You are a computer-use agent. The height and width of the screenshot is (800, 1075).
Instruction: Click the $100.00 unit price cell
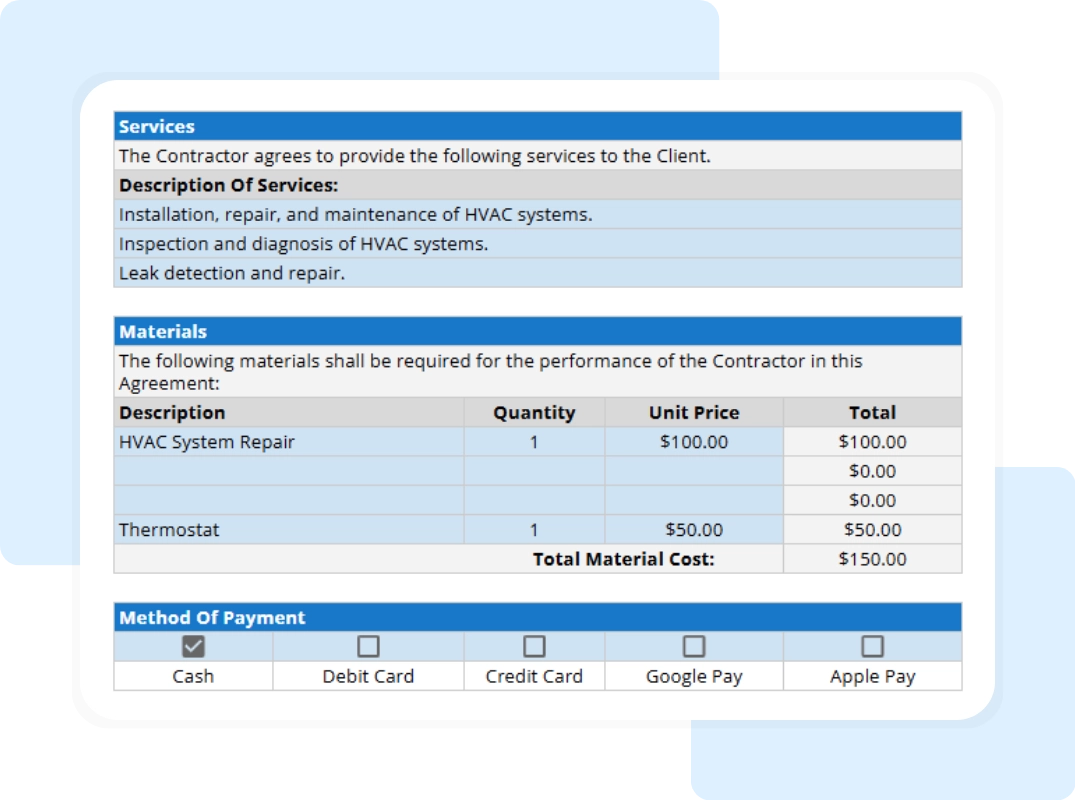tap(694, 442)
